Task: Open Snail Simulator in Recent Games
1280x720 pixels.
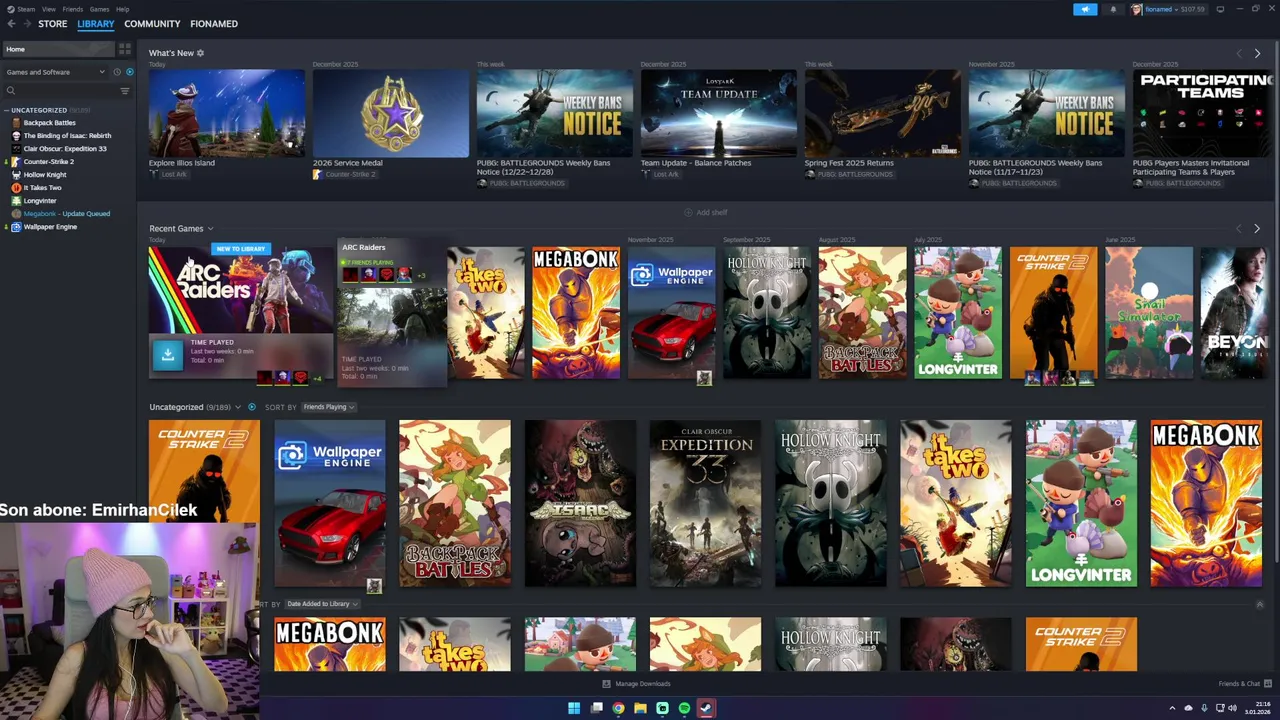Action: (1149, 313)
